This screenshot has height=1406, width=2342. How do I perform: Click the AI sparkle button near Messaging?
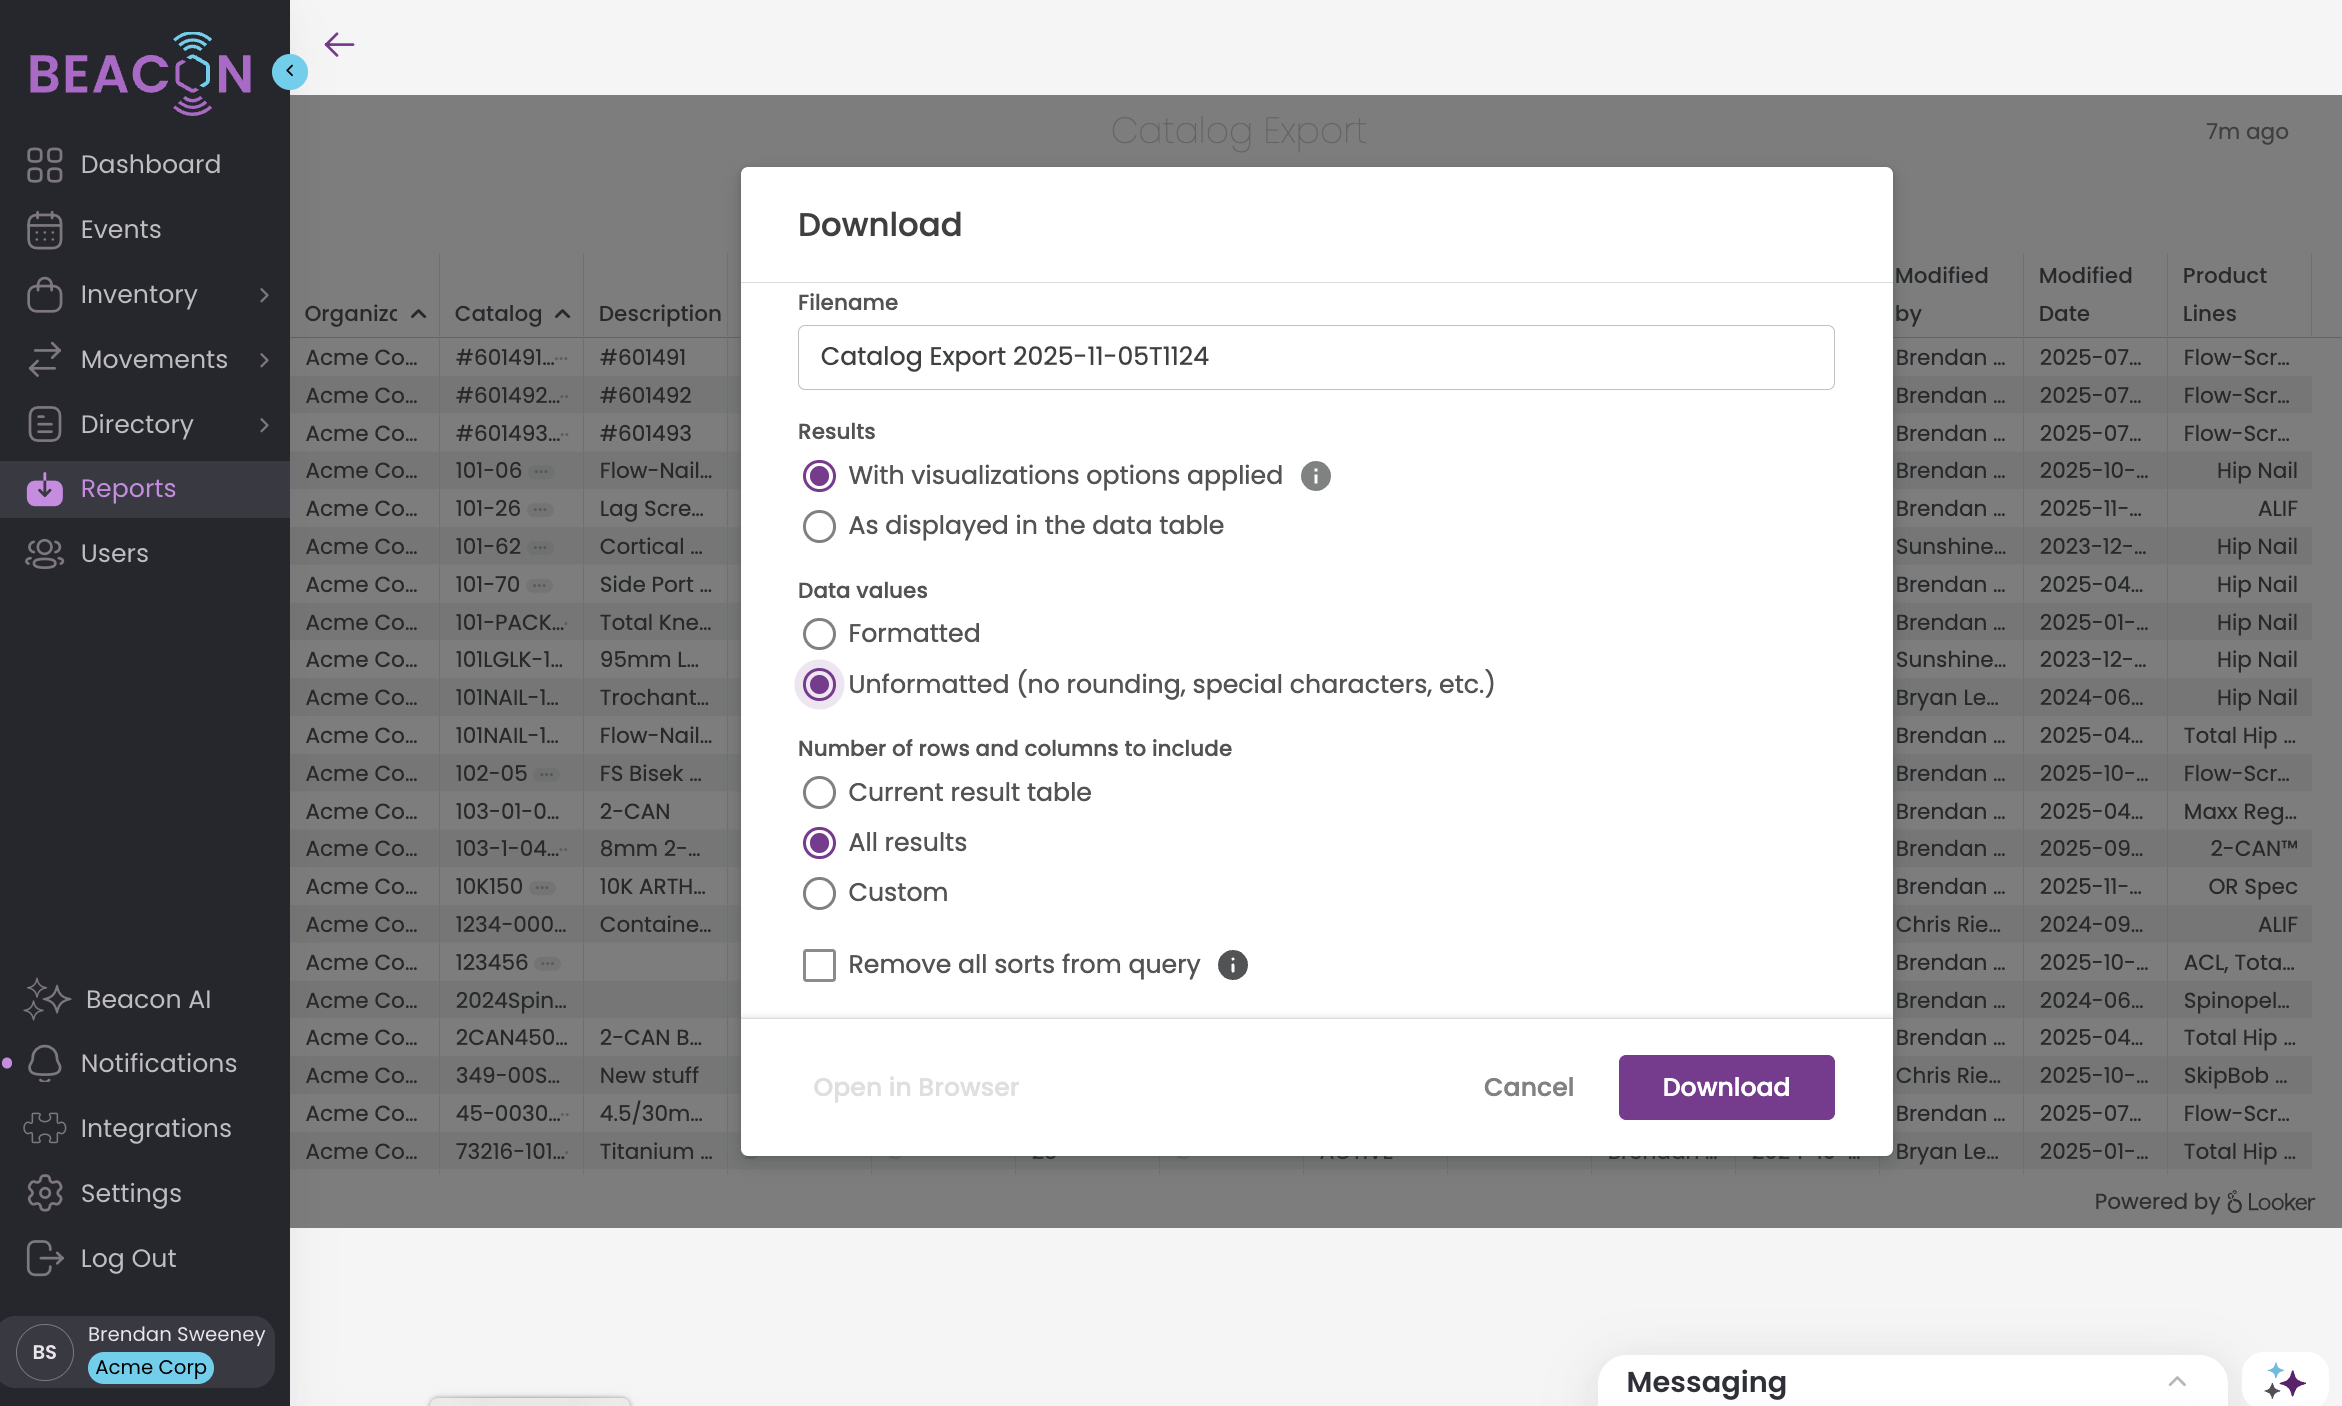click(x=2285, y=1382)
